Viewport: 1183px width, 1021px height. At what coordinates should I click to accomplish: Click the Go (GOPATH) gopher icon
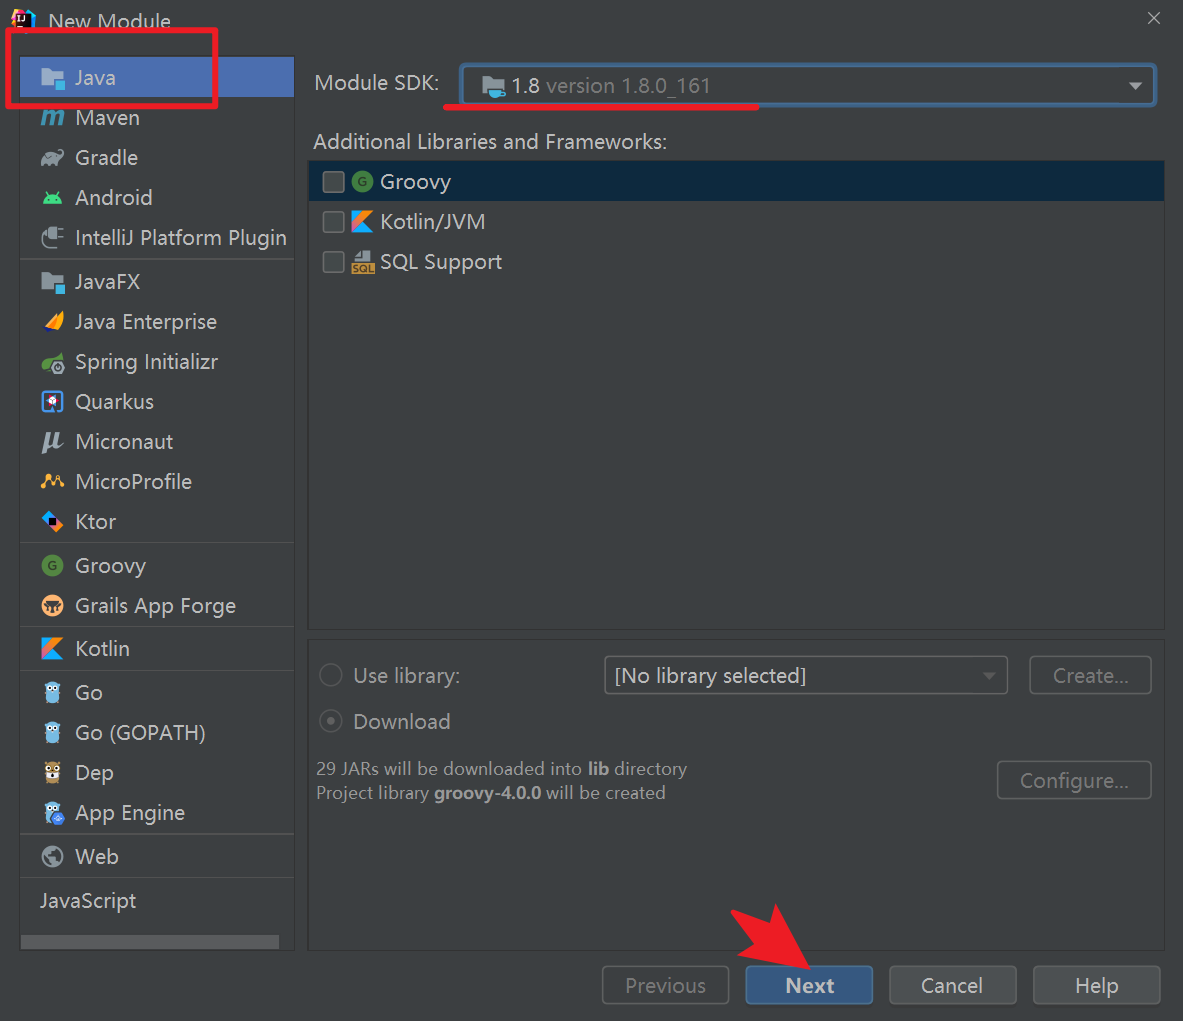[x=53, y=732]
